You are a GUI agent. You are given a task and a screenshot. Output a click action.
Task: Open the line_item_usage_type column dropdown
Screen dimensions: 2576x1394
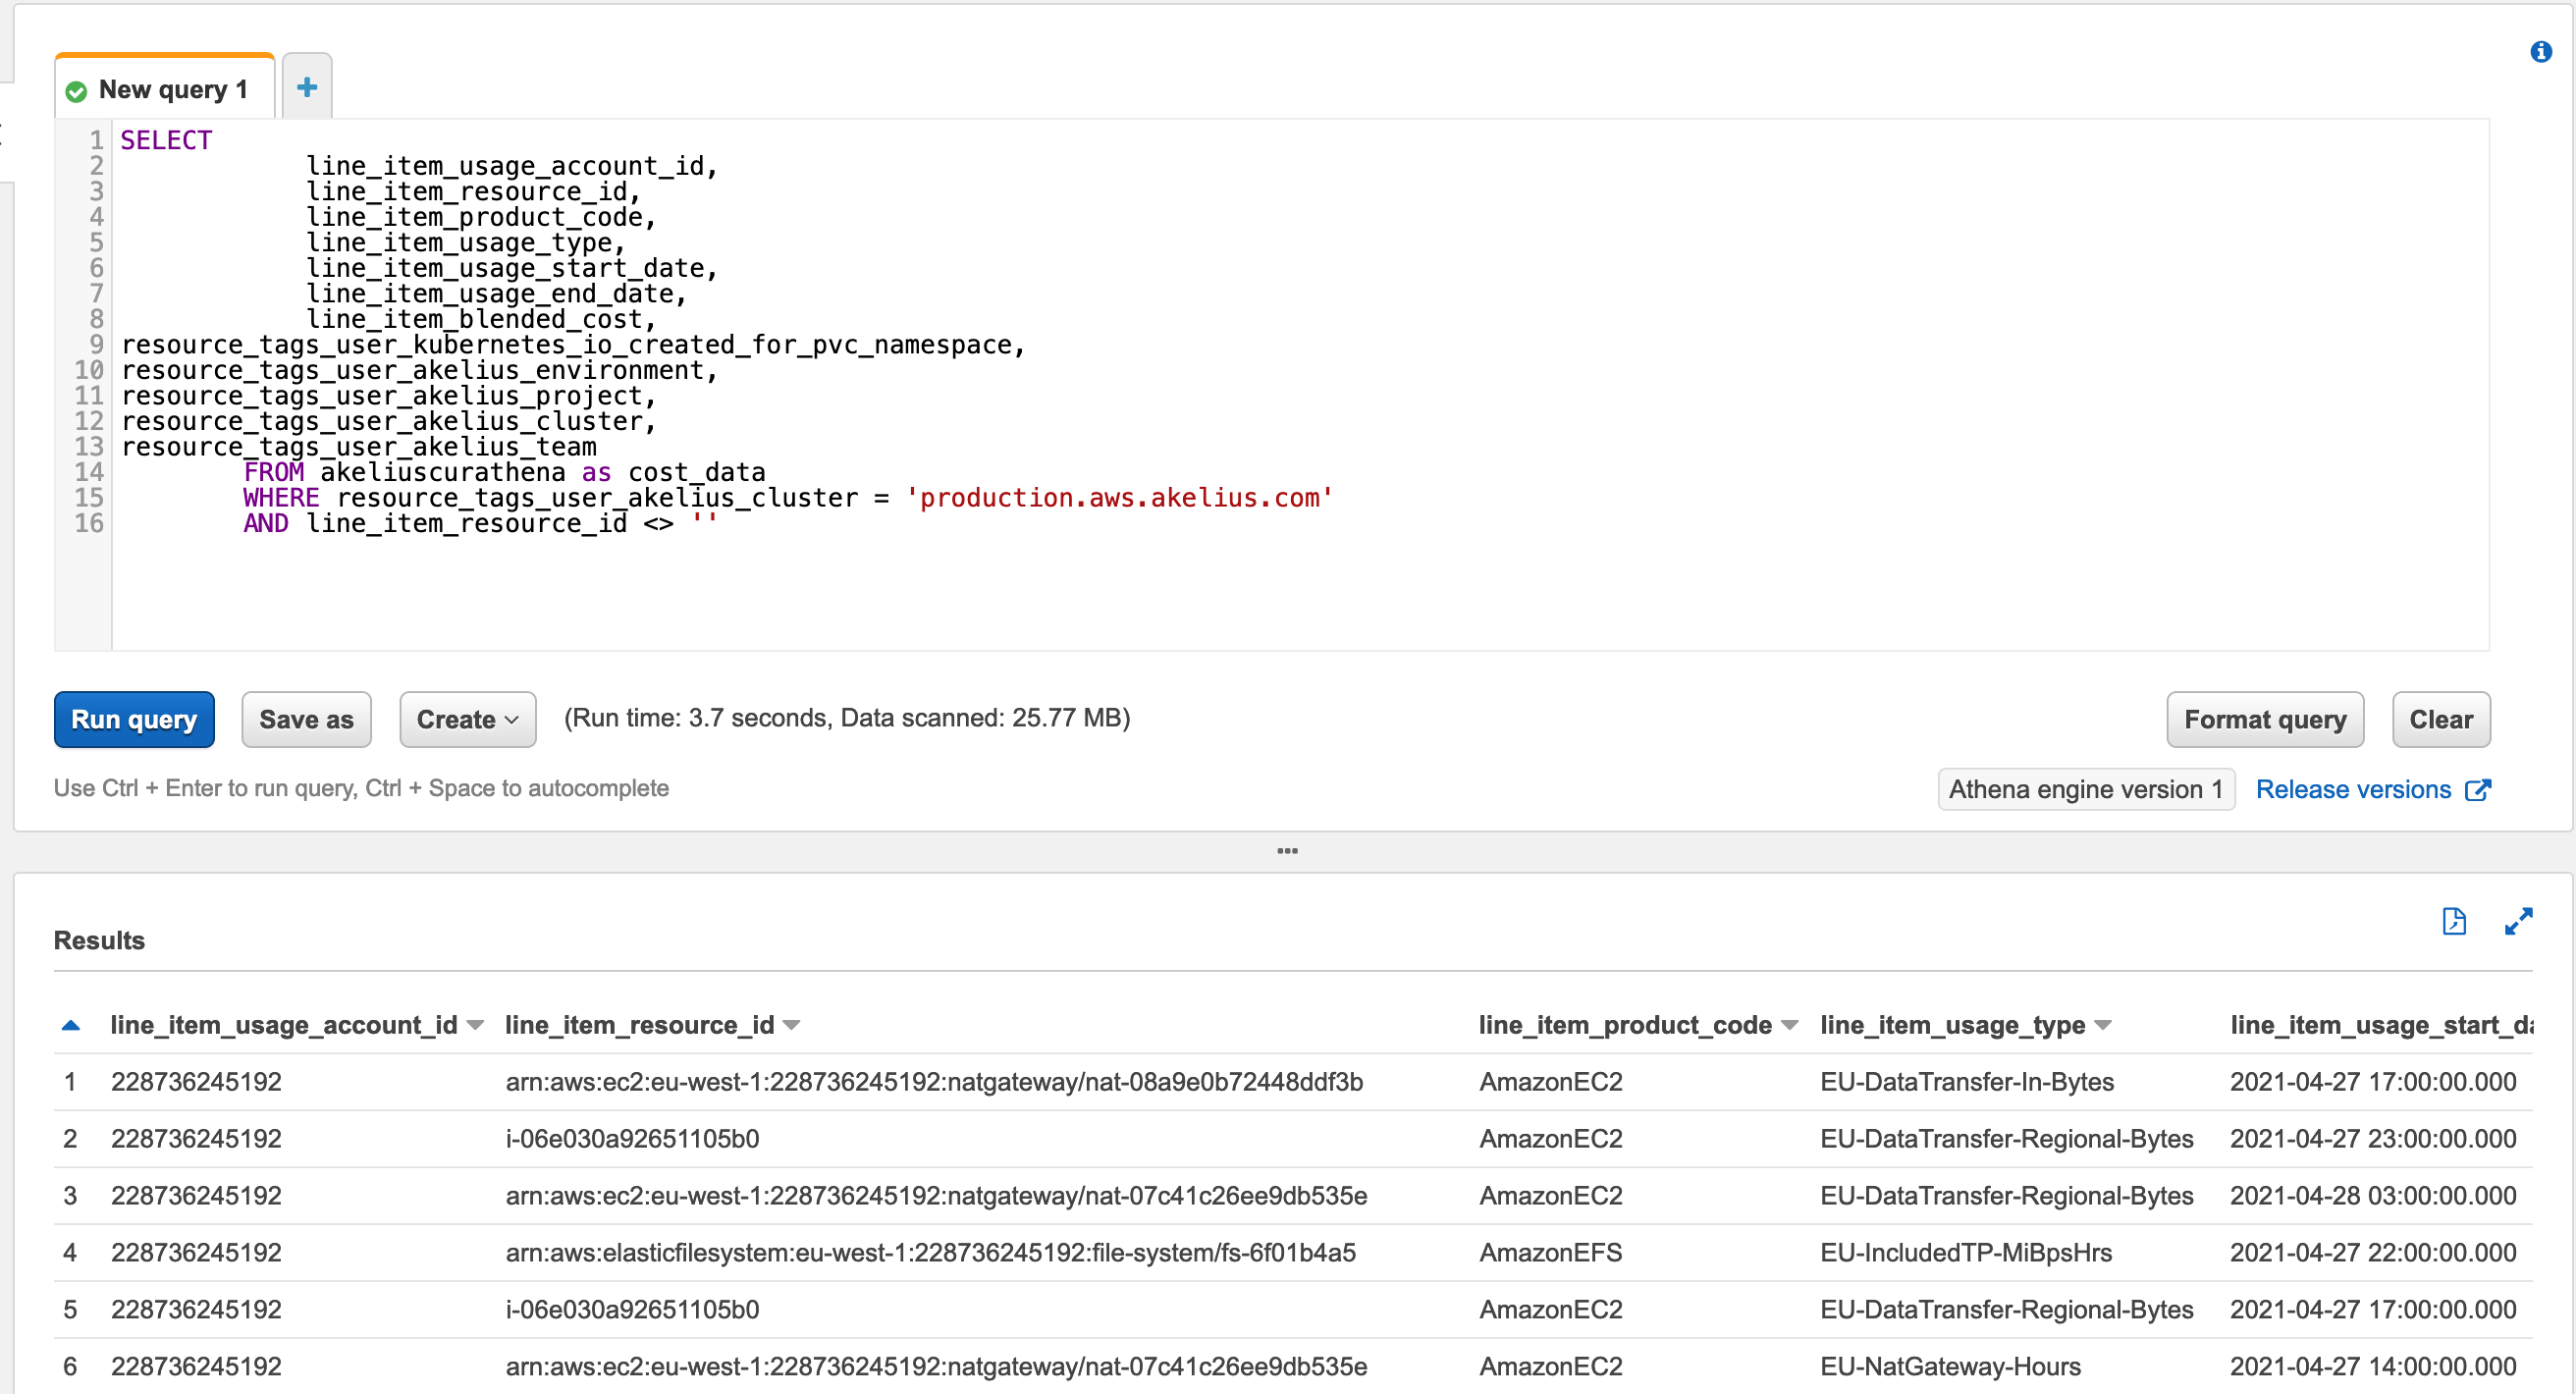[x=2102, y=1025]
